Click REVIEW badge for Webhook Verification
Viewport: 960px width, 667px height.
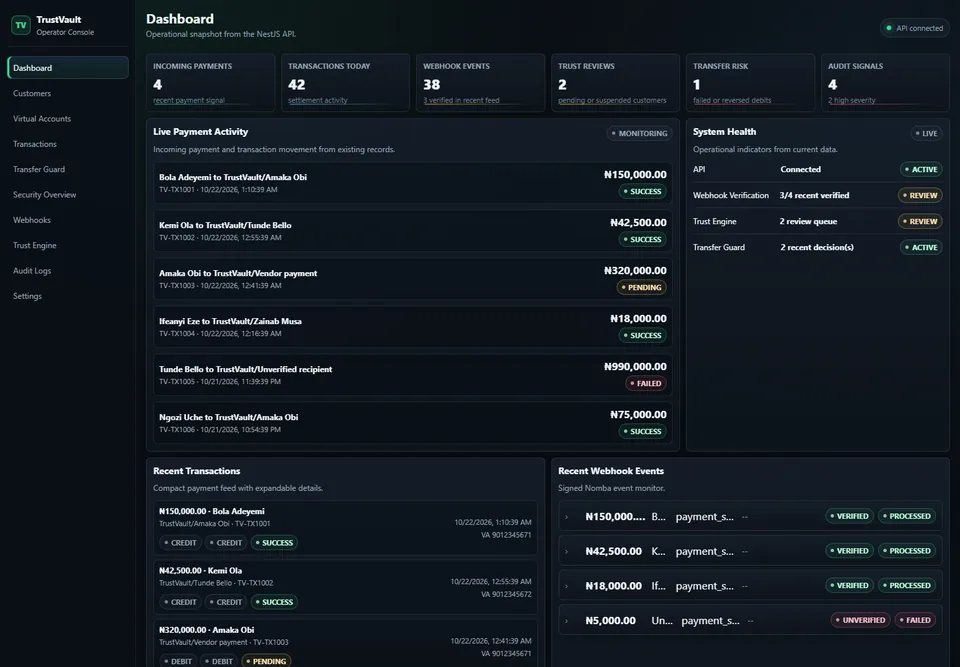click(x=920, y=195)
